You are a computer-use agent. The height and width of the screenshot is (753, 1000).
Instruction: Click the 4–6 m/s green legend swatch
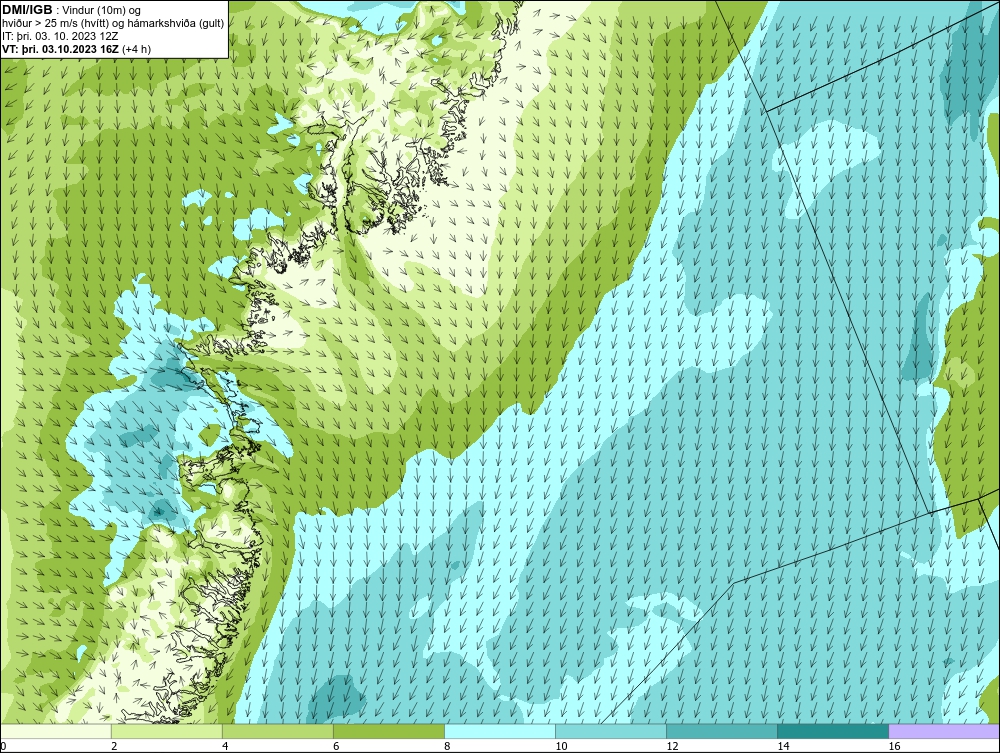tap(277, 731)
